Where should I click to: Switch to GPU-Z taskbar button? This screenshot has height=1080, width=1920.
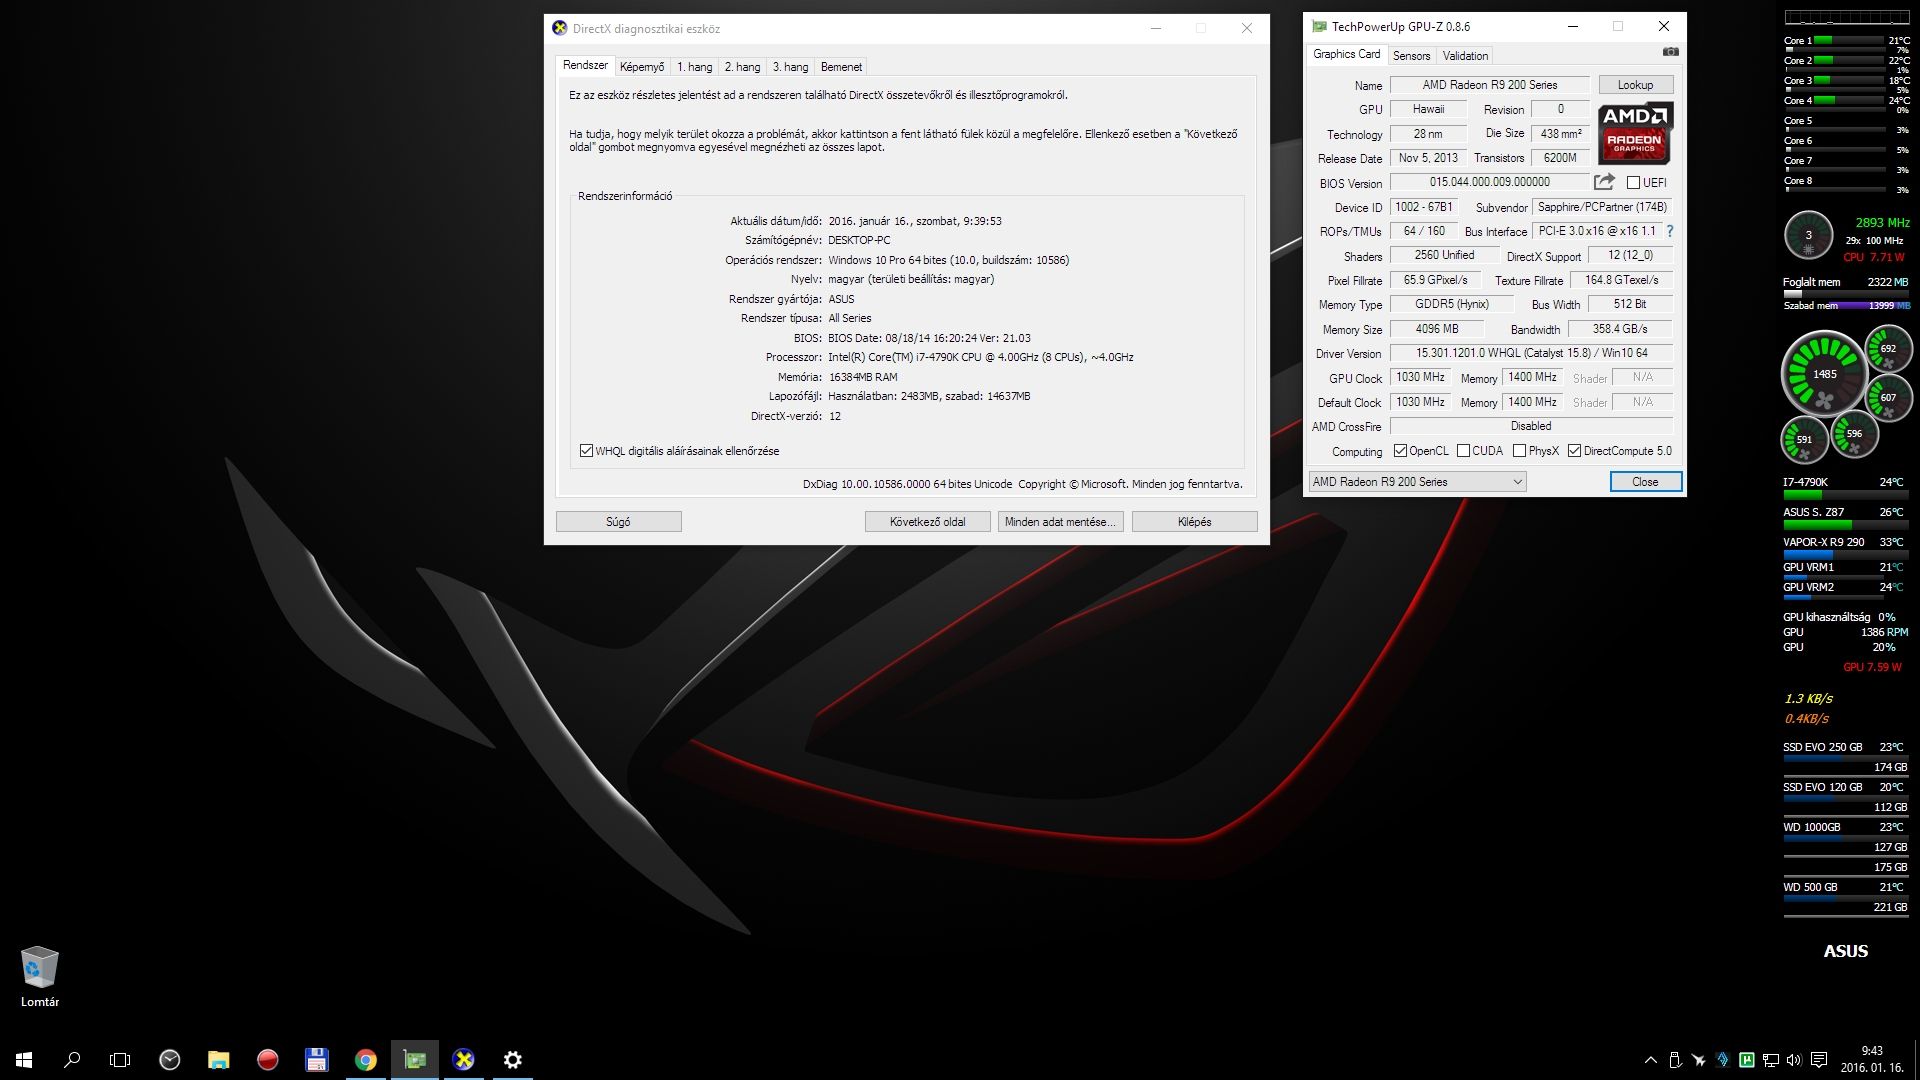coord(414,1060)
